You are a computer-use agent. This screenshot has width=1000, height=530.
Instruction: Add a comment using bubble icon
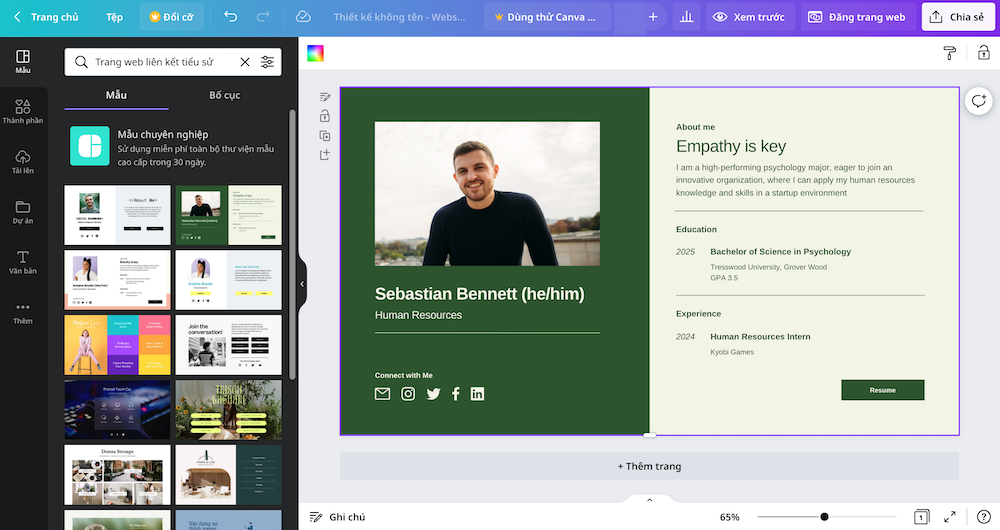[978, 101]
